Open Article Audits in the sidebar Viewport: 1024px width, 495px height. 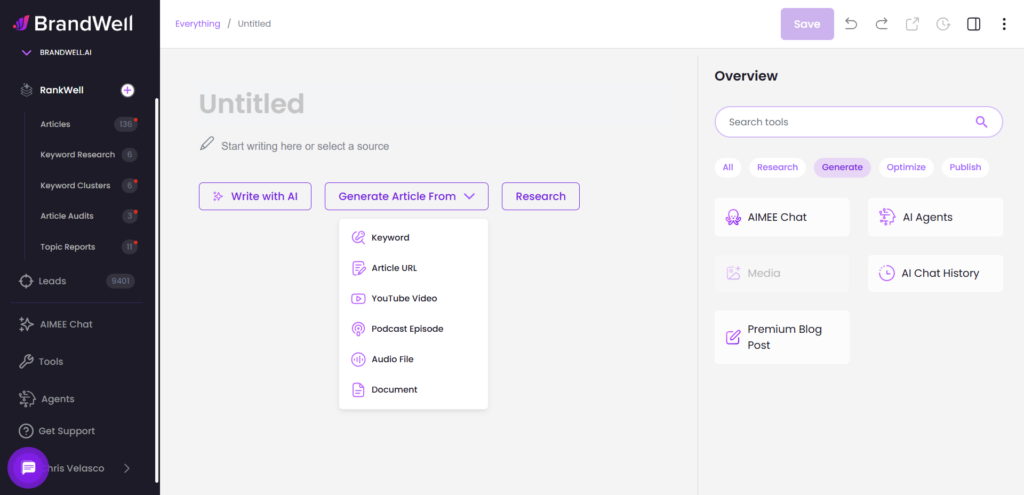click(67, 216)
